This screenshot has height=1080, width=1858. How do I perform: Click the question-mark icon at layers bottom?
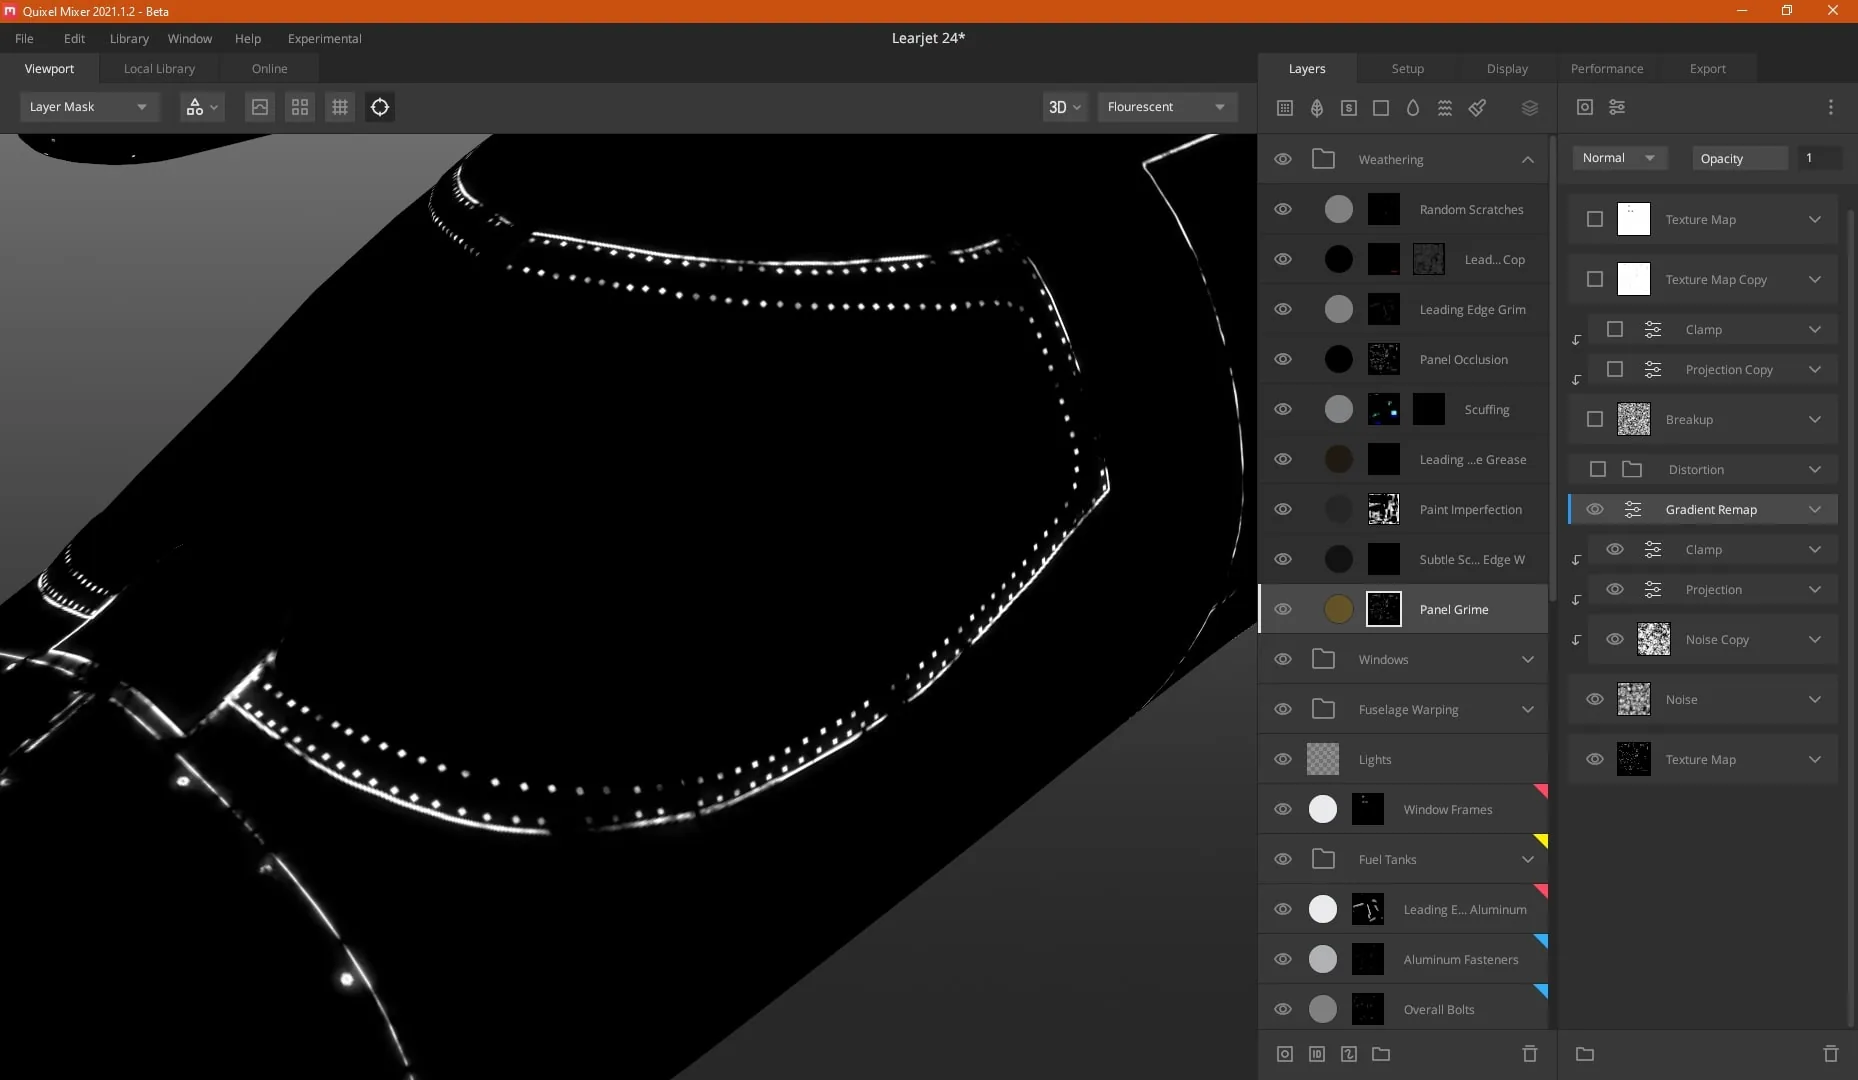[1349, 1054]
